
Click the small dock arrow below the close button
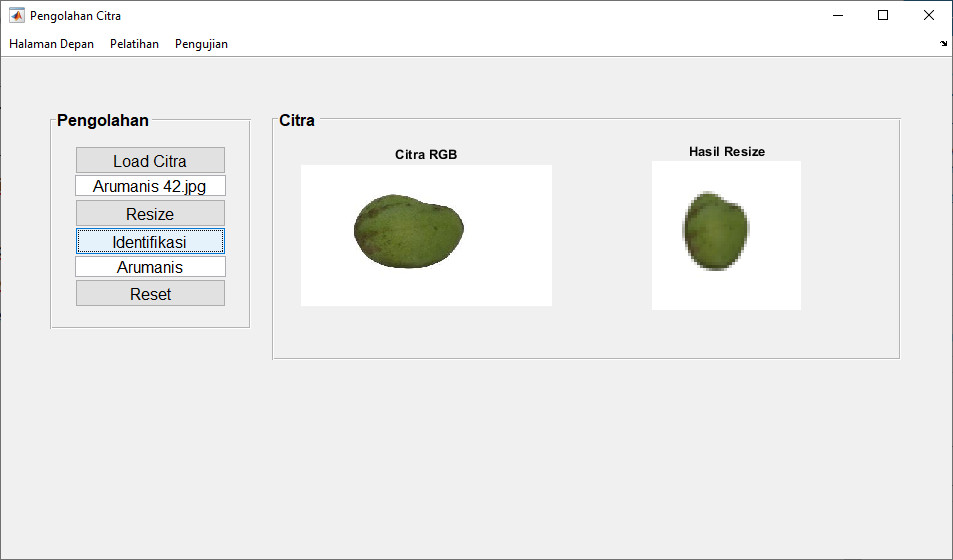(x=943, y=44)
